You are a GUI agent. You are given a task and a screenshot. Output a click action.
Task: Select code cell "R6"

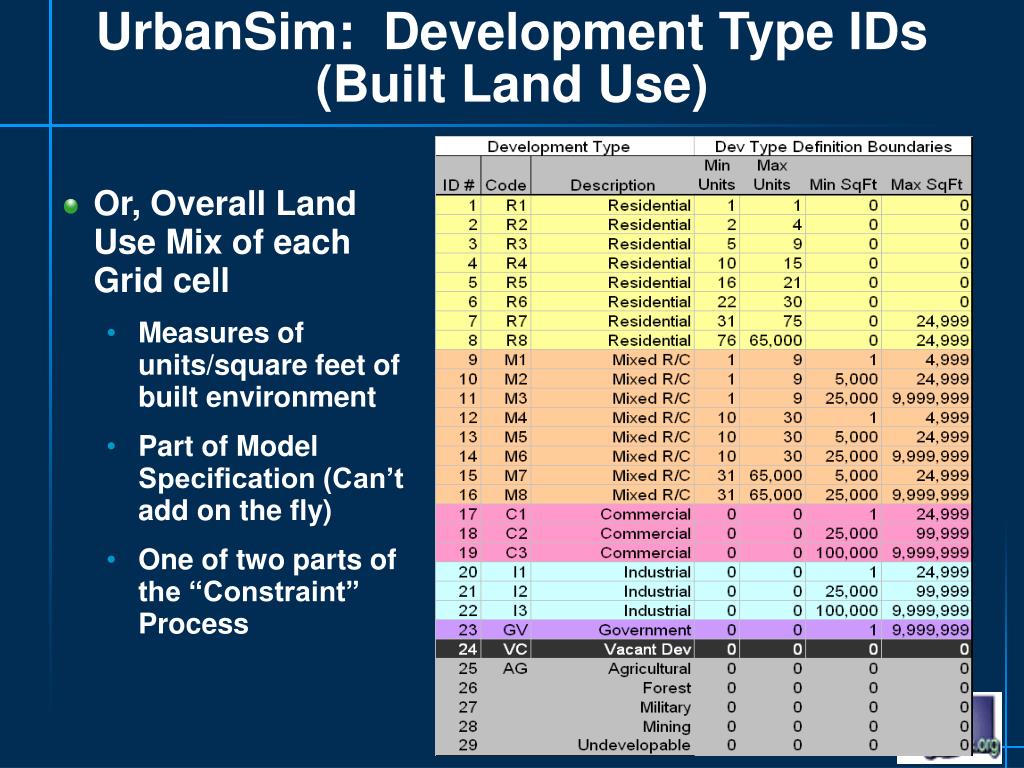coord(505,302)
